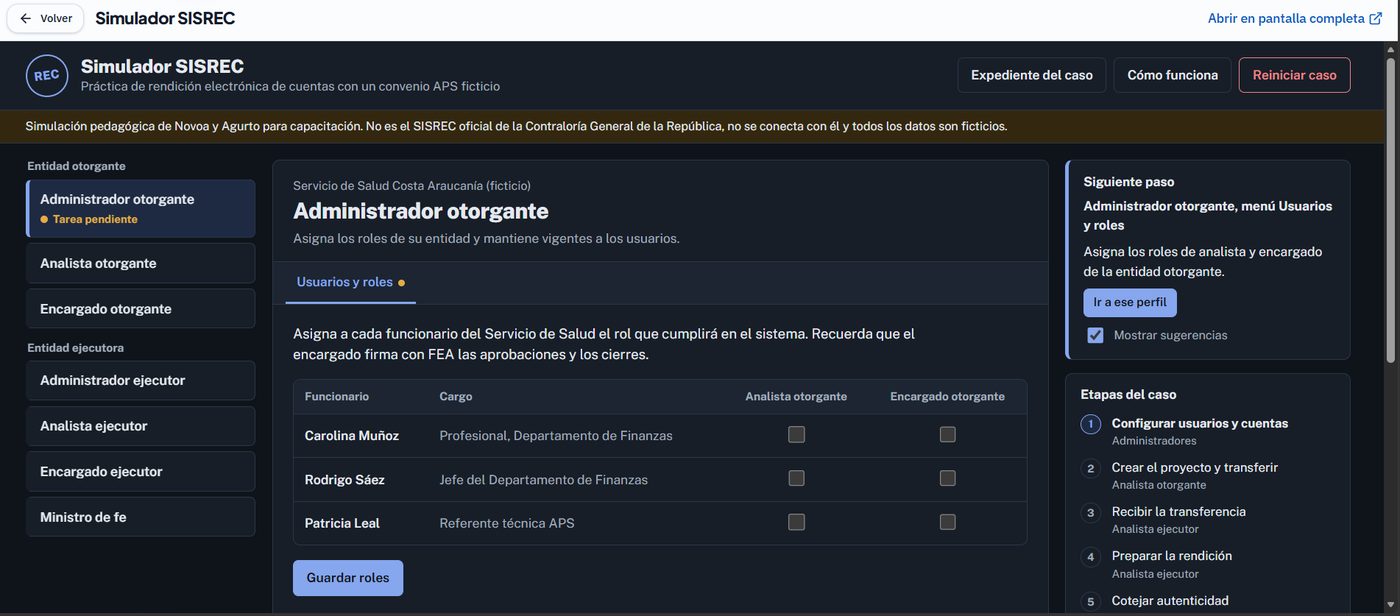Viewport: 1400px width, 616px height.
Task: Click the Cargo column header
Action: tap(456, 397)
